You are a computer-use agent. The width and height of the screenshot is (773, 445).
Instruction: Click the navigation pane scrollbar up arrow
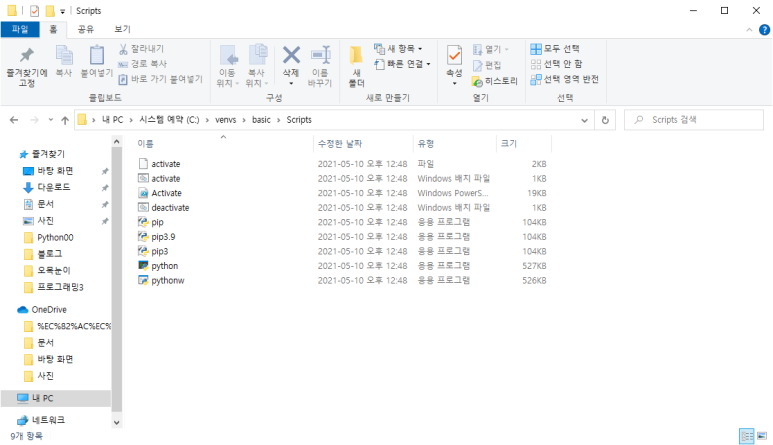coord(116,142)
